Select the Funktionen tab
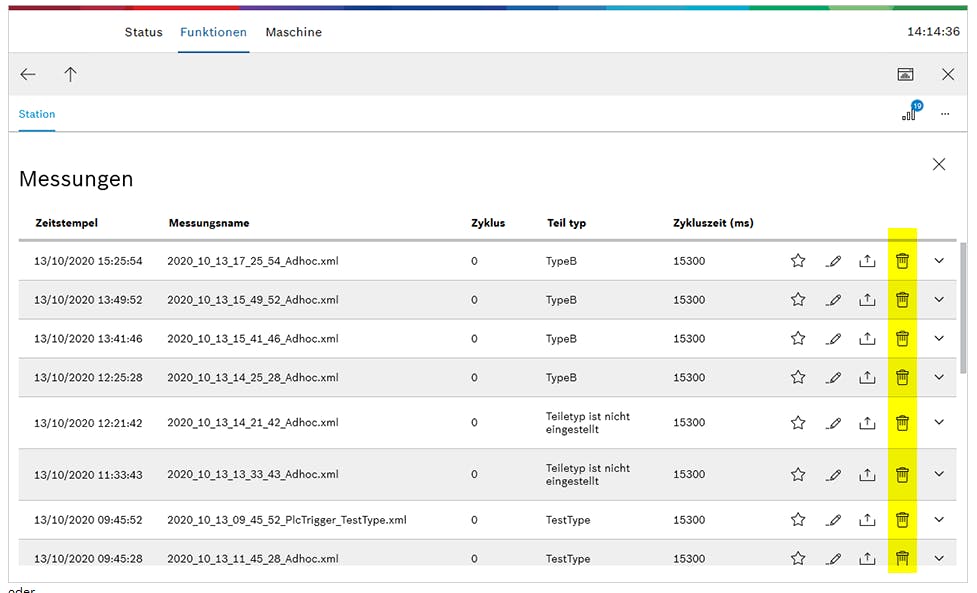Screen dimensions: 977x593 click(213, 32)
